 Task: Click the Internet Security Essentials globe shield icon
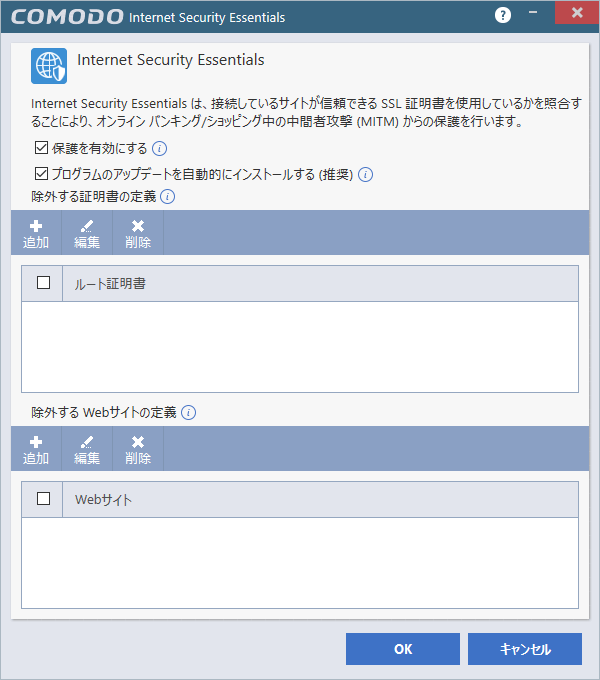click(x=49, y=66)
